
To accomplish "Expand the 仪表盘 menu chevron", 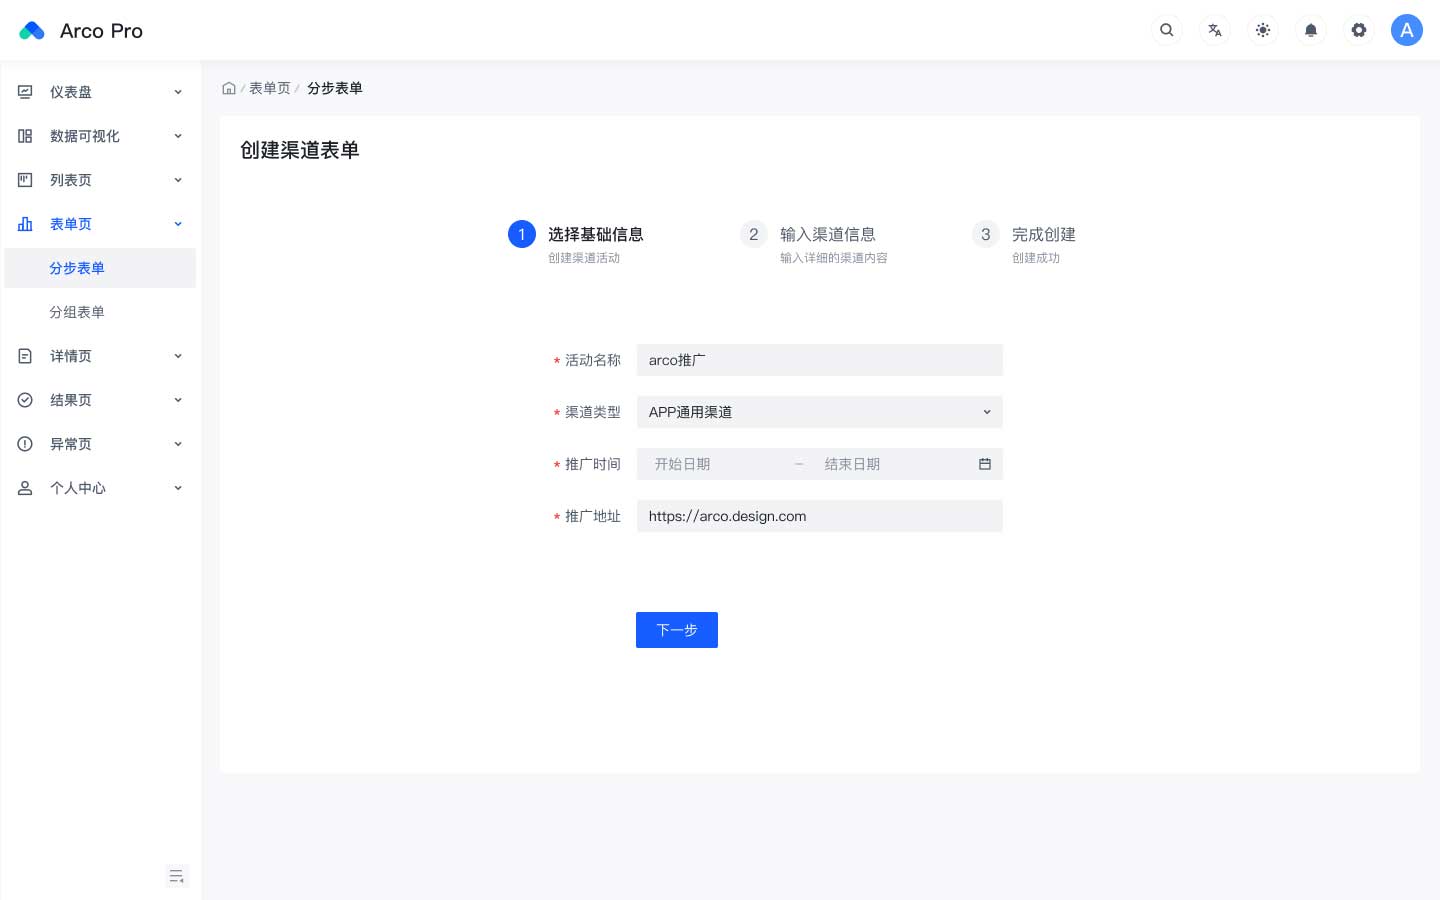I will click(178, 92).
